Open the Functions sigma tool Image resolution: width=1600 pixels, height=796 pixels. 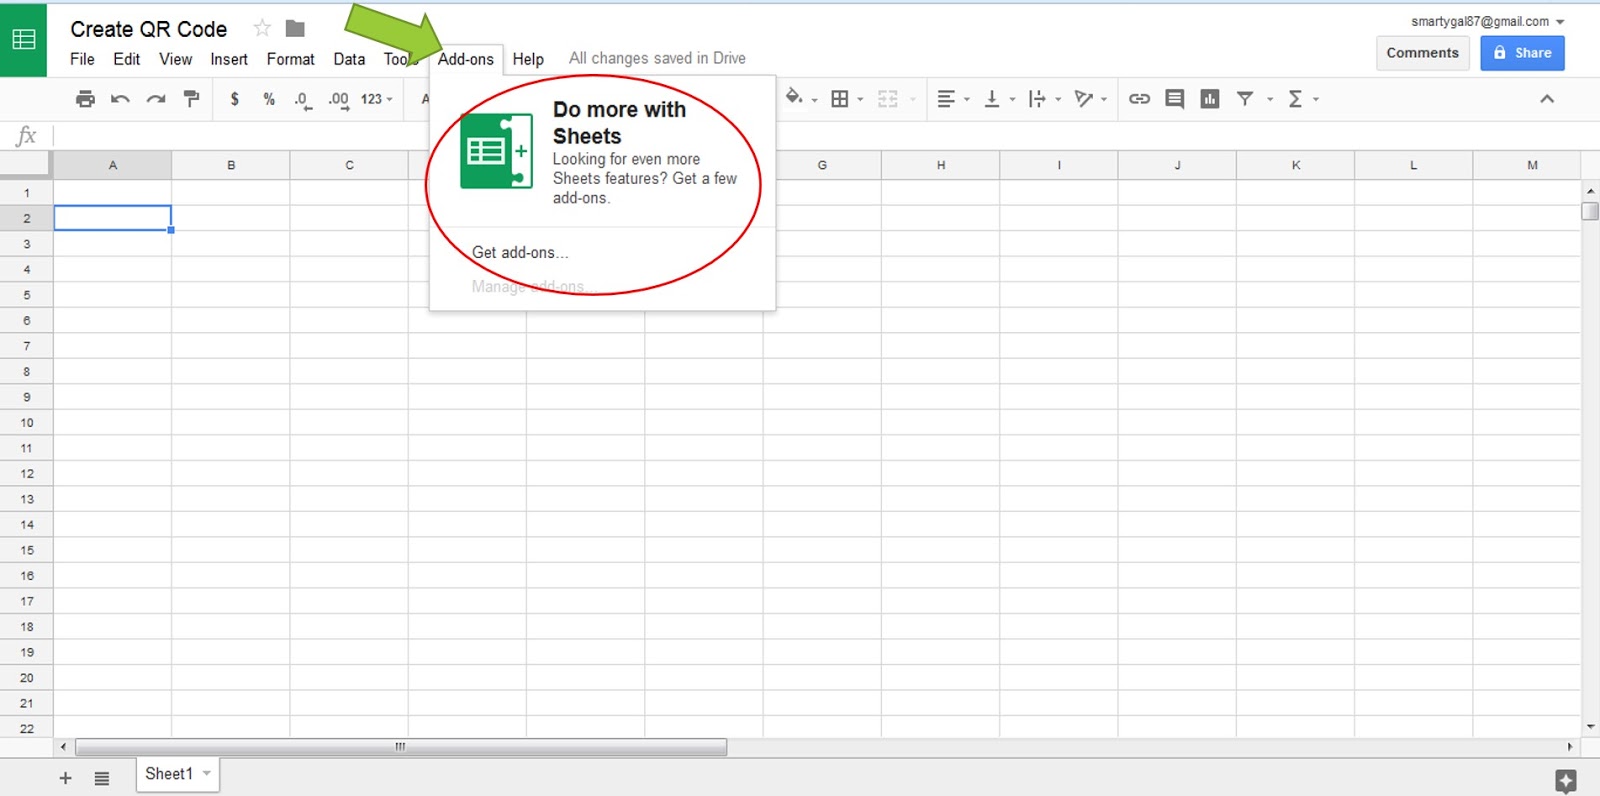coord(1295,99)
